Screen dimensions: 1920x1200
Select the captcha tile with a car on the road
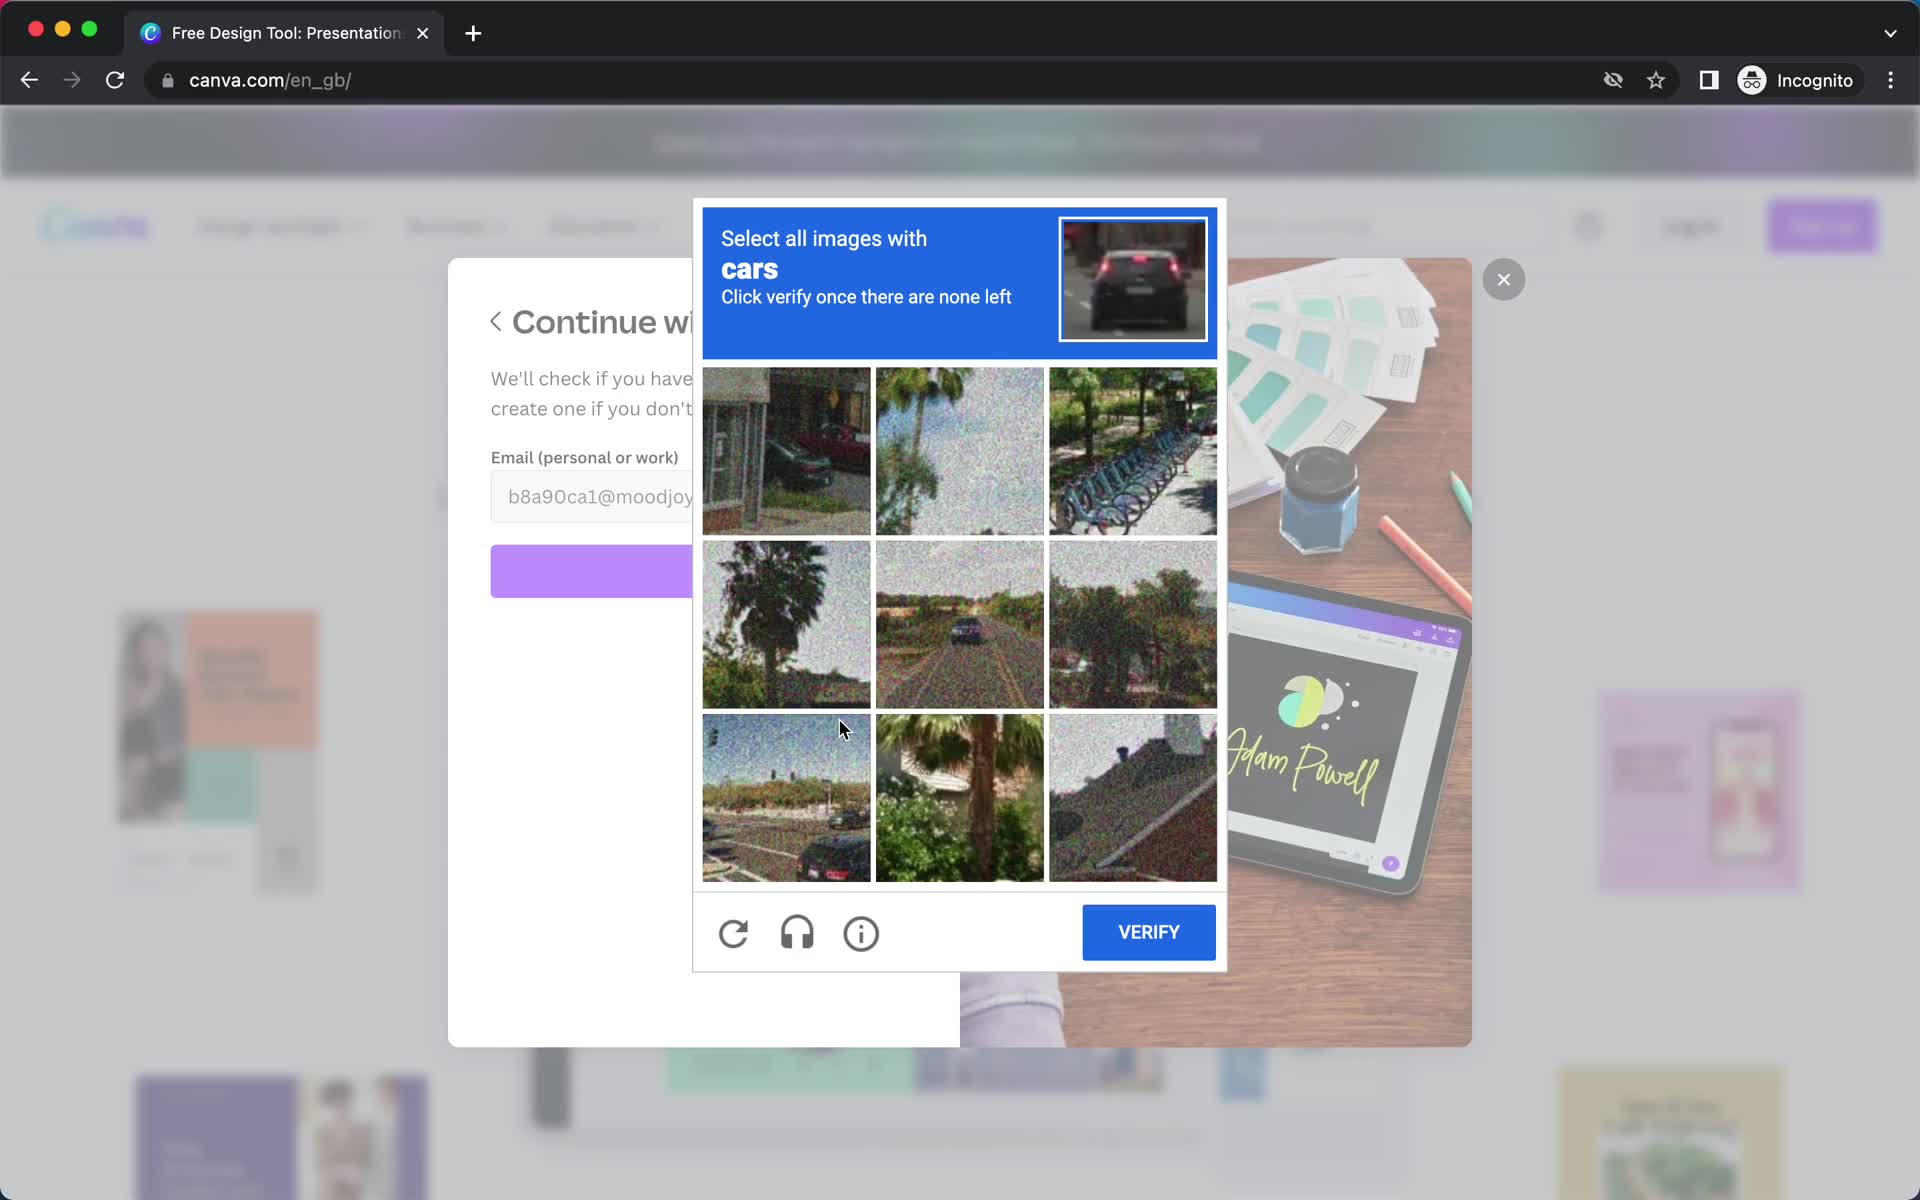click(x=959, y=624)
